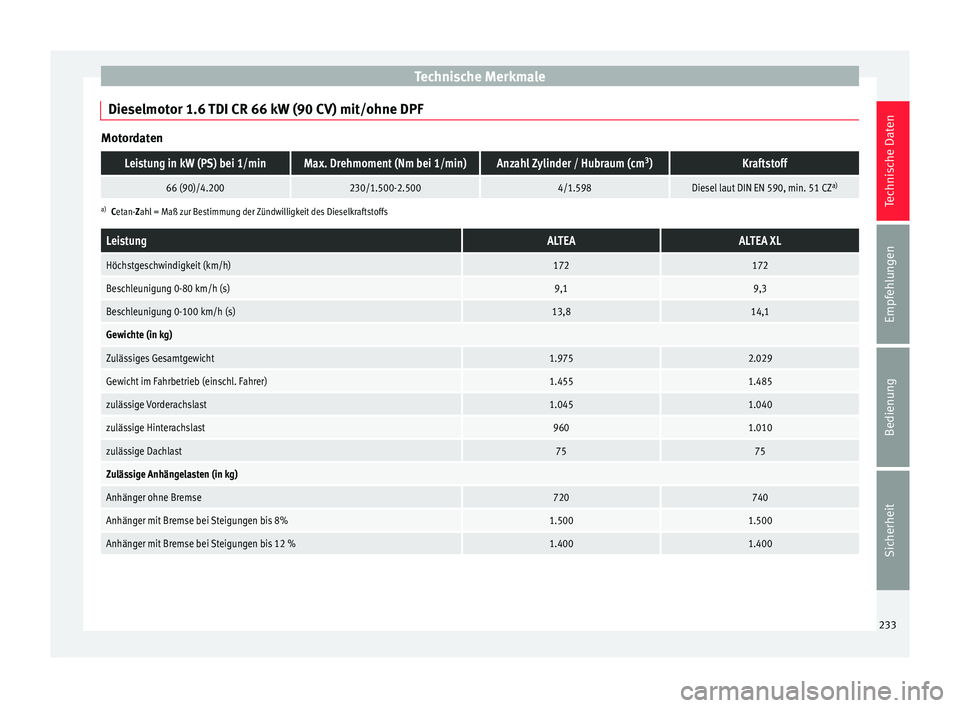This screenshot has height=708, width=960.
Task: Click the Gesamtgewicht value 2.029
Action: click(x=760, y=358)
